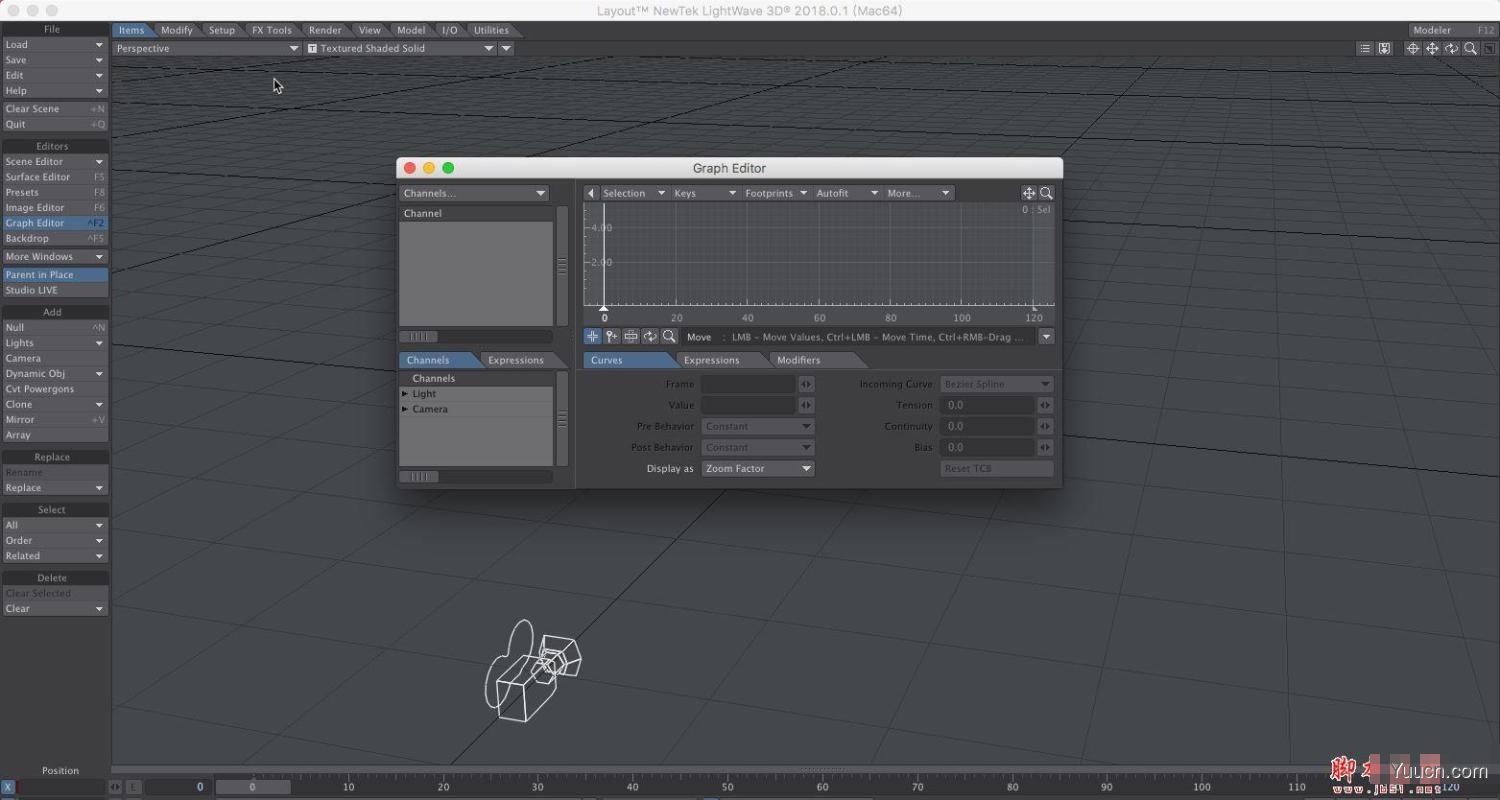Click the magnifier icon at graph top right
Screen dimensions: 1500x800
tap(1046, 193)
